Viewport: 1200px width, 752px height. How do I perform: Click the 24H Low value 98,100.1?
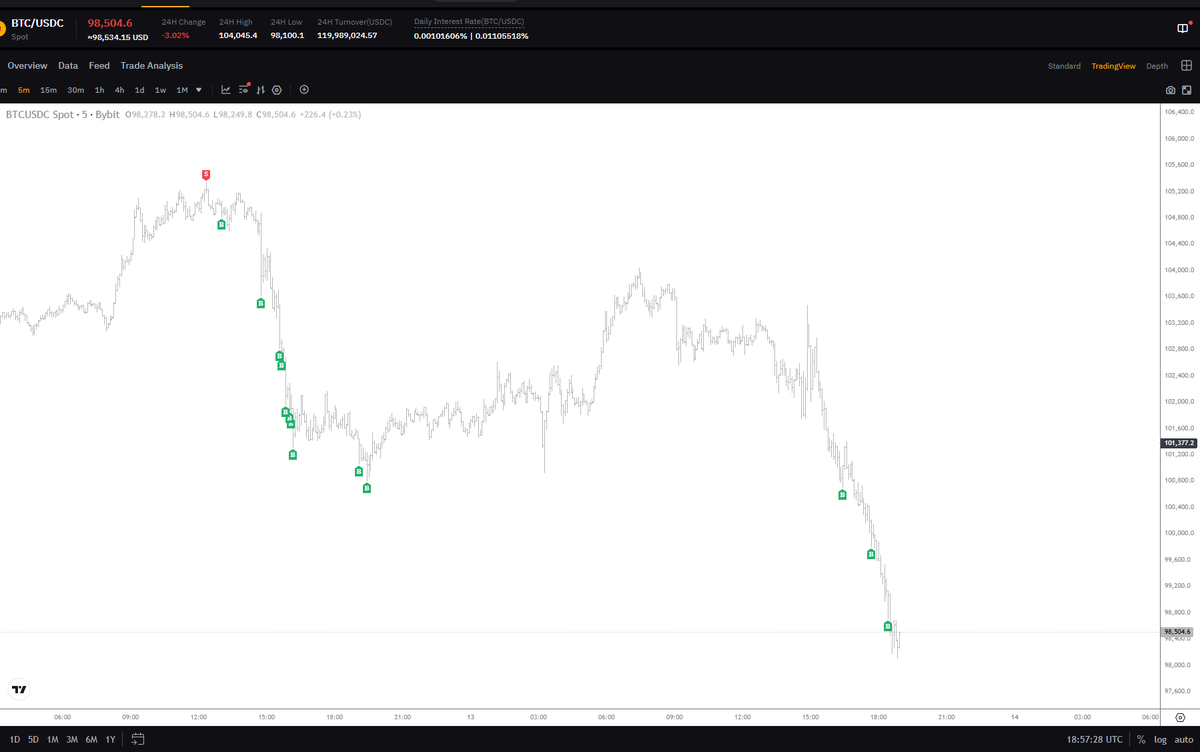coord(287,35)
